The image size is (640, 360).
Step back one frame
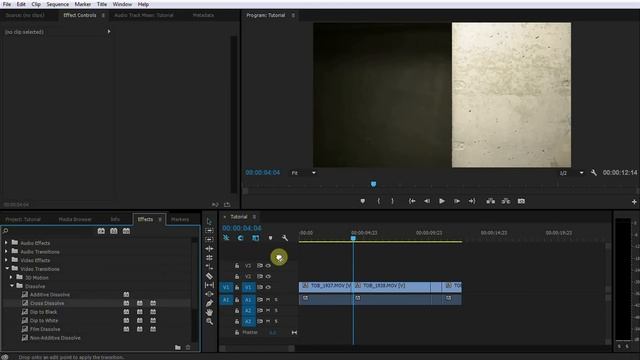click(427, 201)
